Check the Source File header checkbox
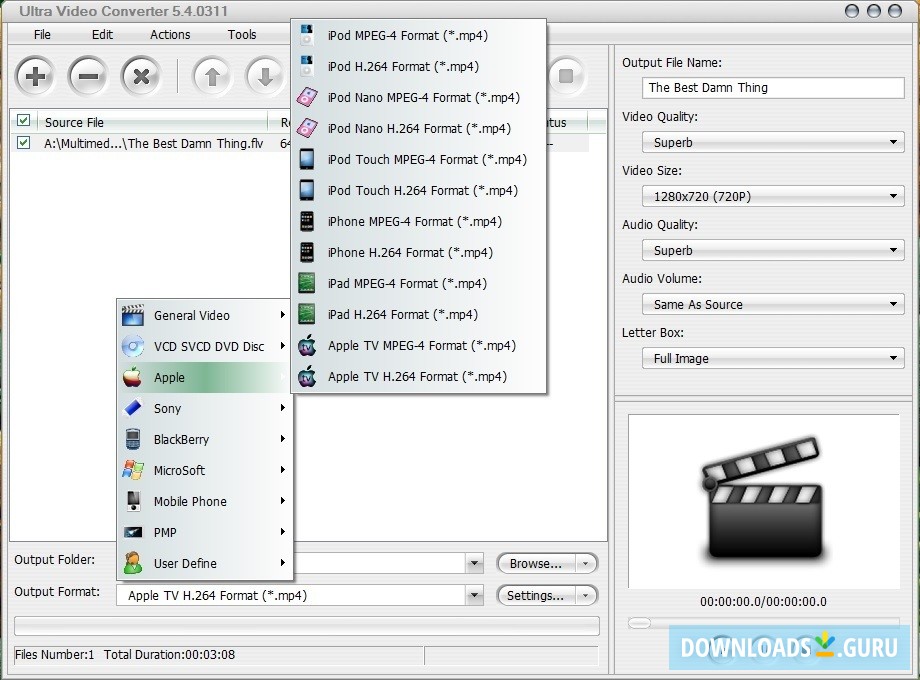This screenshot has height=680, width=920. coord(23,121)
